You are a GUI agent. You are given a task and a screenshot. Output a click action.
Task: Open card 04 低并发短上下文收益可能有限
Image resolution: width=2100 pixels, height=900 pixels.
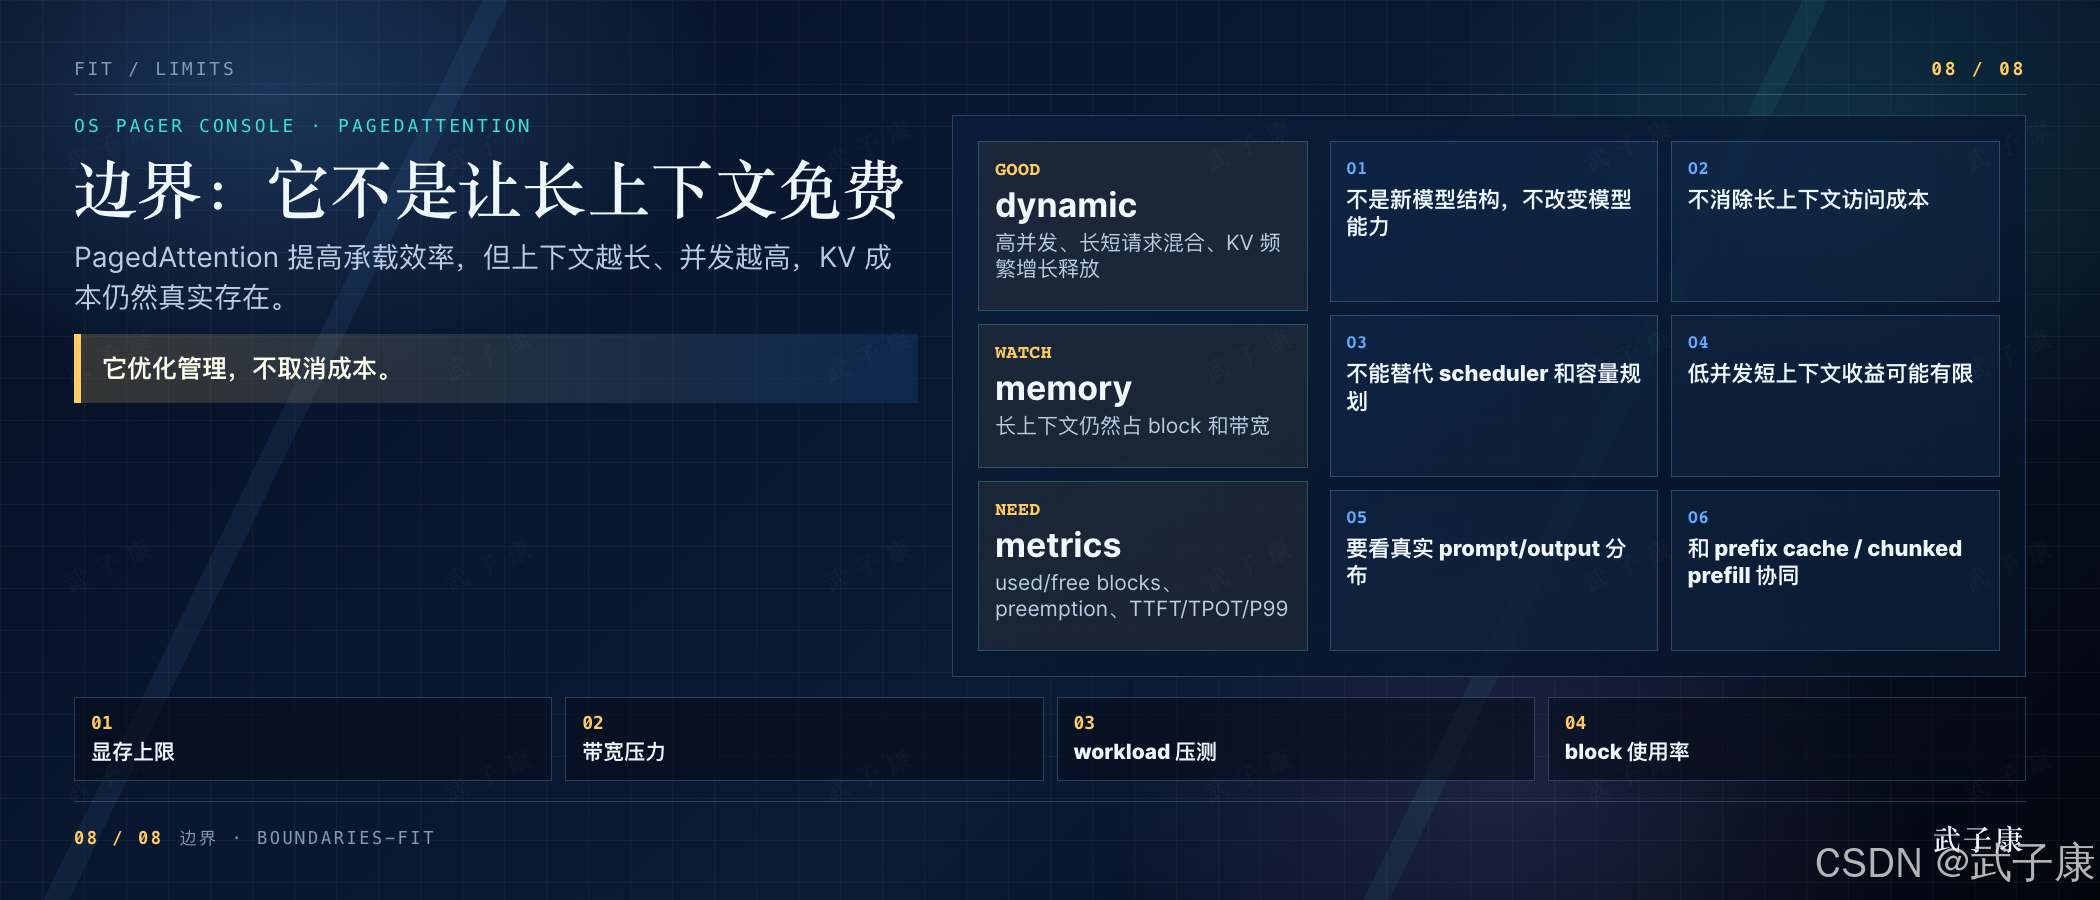[1835, 395]
